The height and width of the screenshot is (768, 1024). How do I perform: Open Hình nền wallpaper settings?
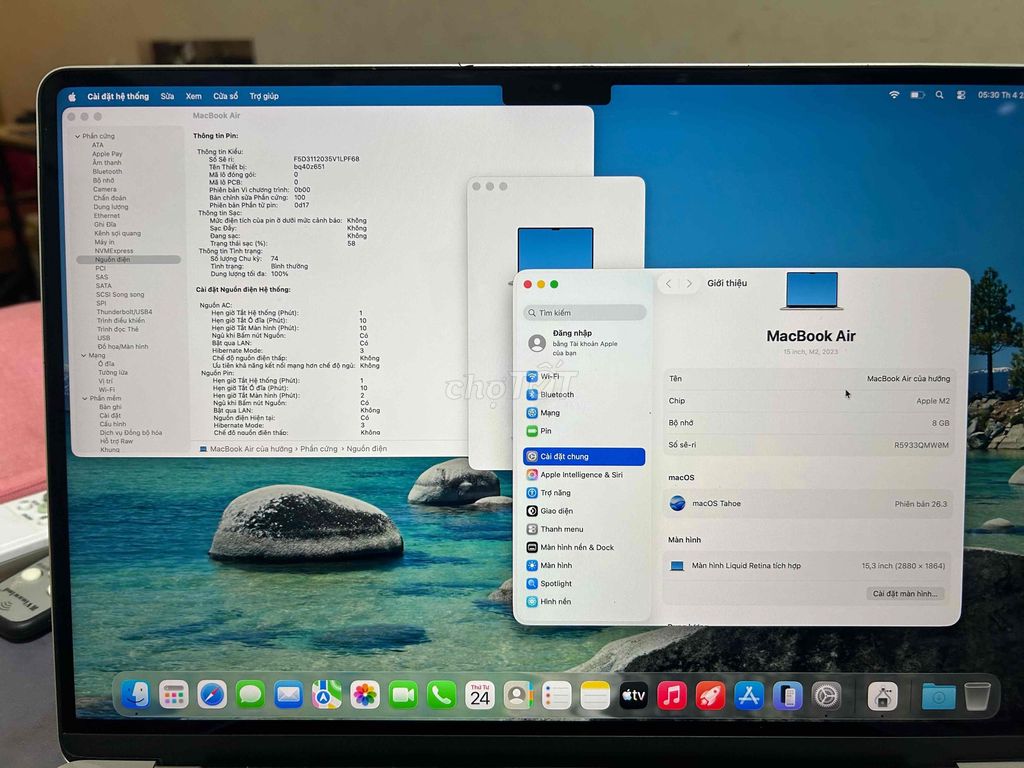tap(584, 601)
